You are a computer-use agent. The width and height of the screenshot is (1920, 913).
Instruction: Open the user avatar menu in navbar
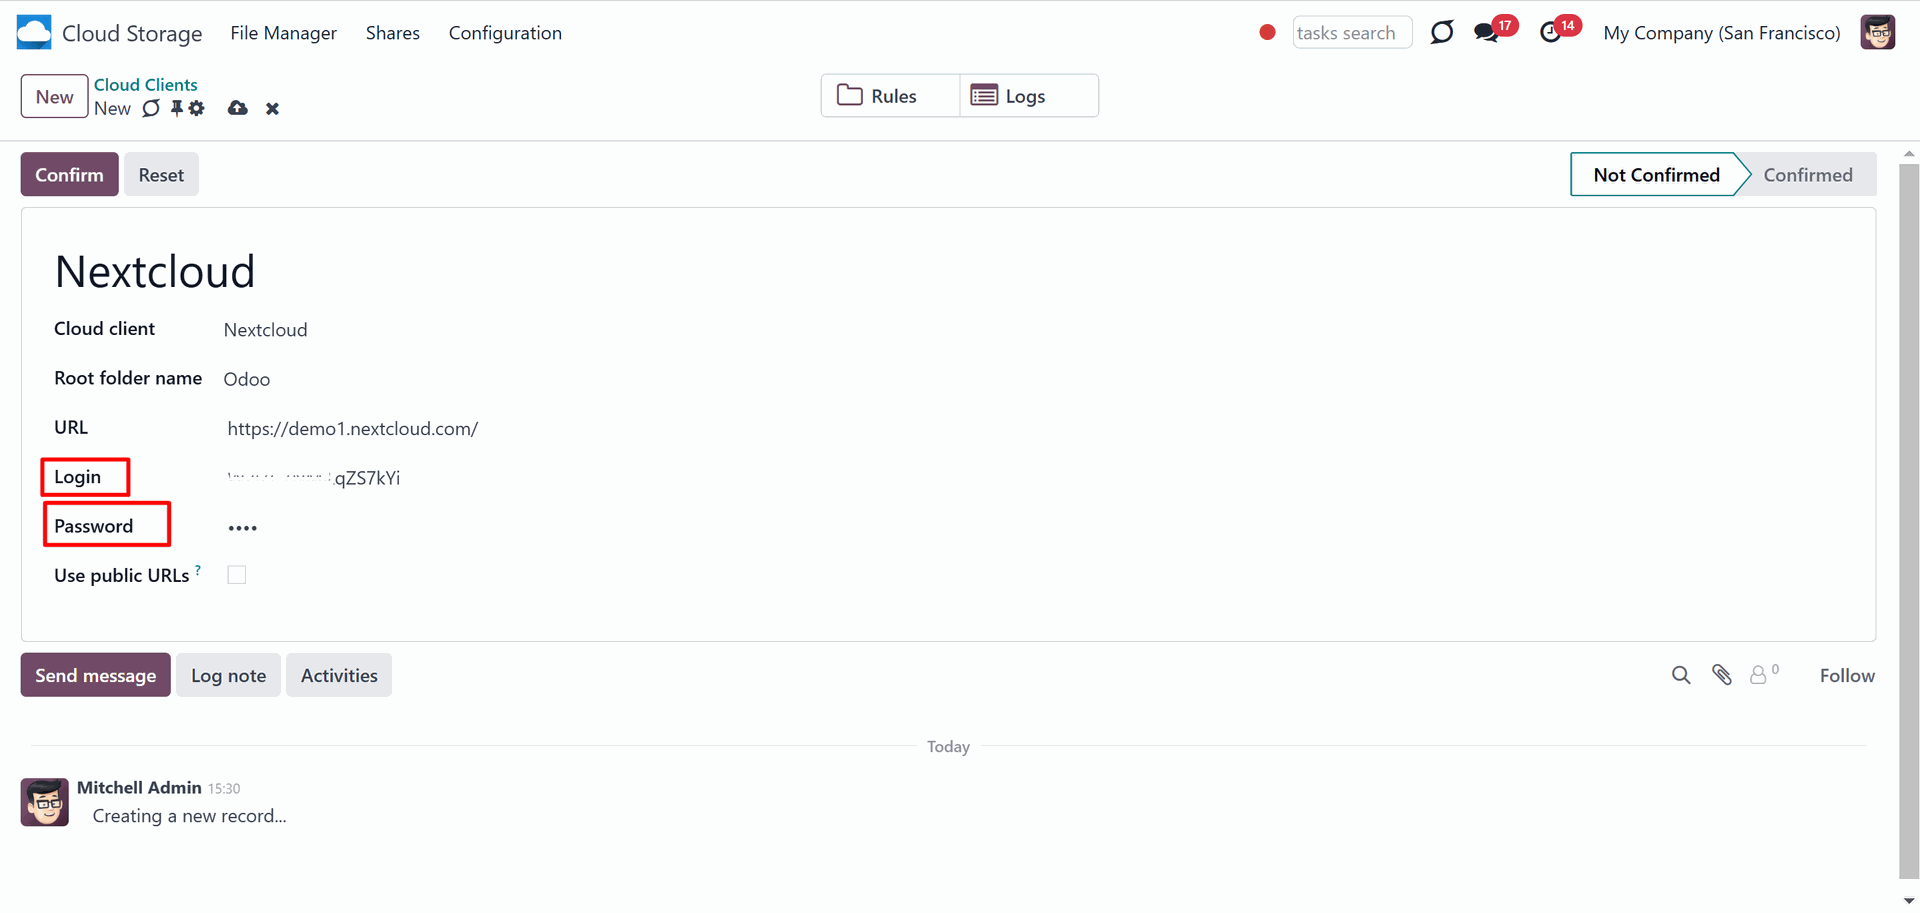[x=1877, y=32]
